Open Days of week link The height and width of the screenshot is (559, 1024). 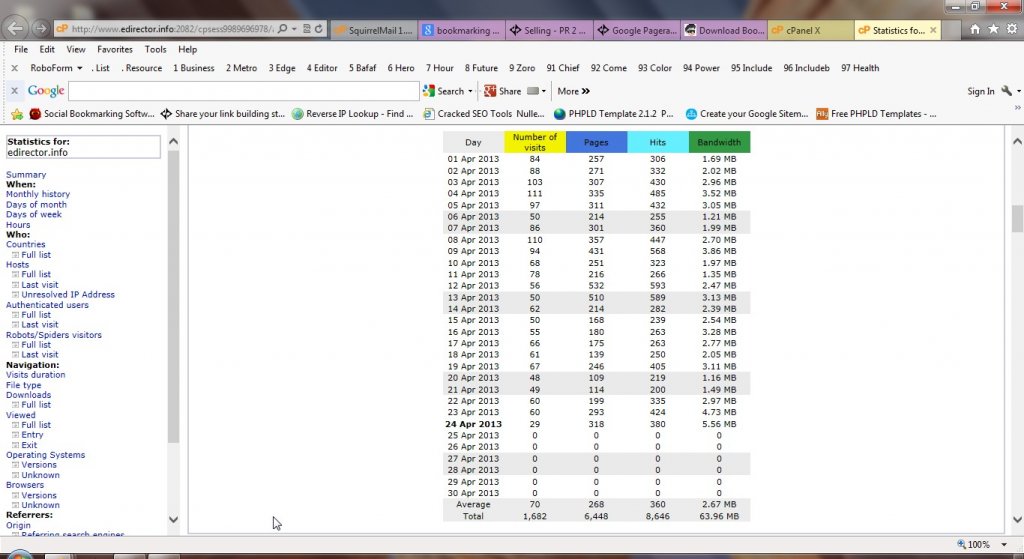[34, 214]
